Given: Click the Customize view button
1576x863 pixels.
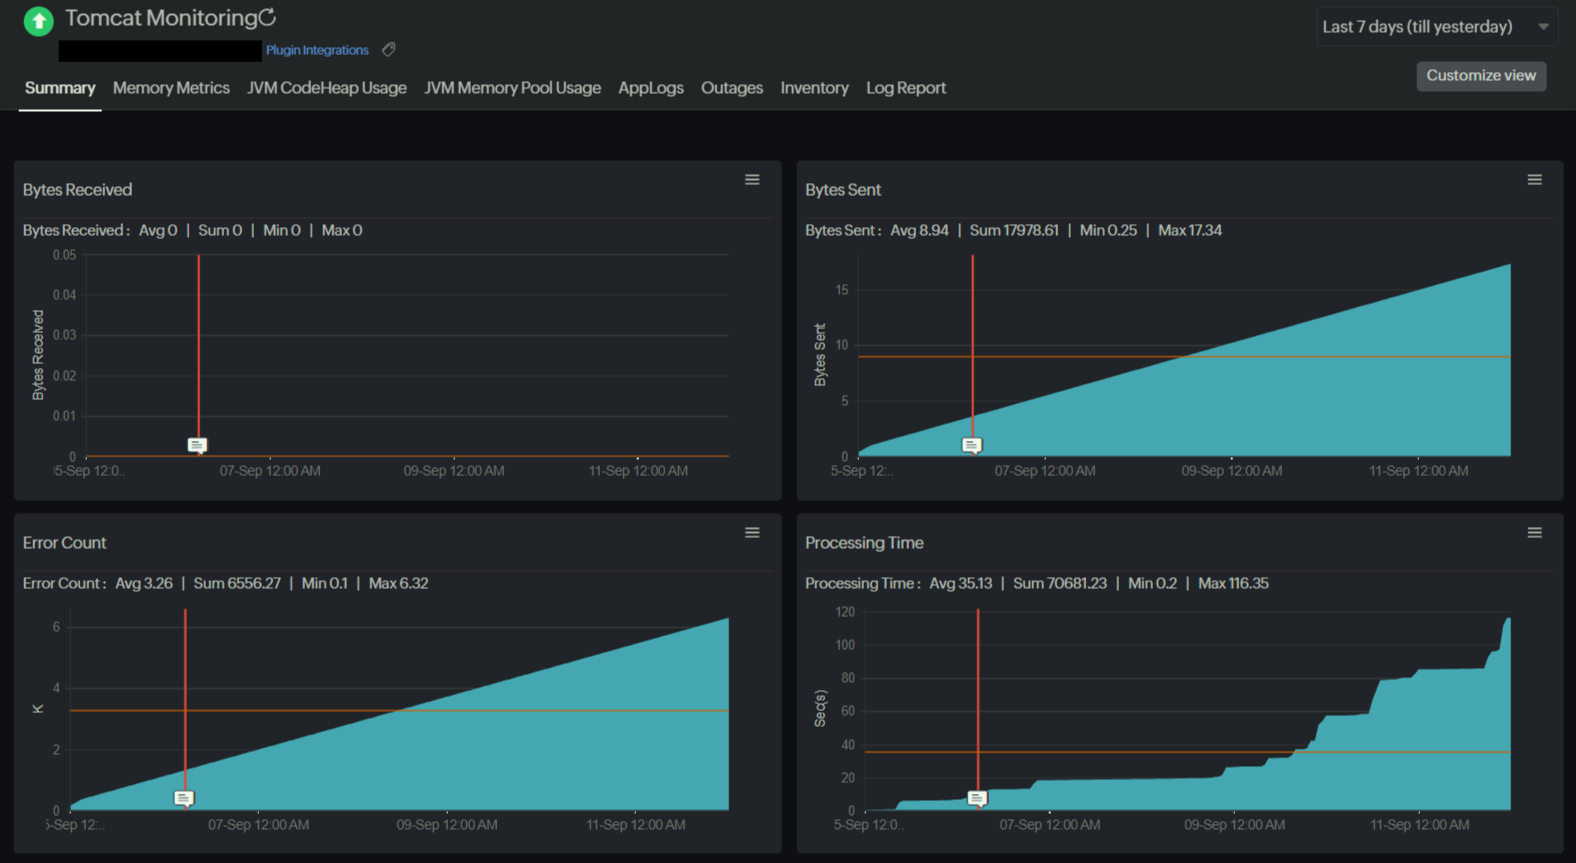Looking at the screenshot, I should point(1481,76).
